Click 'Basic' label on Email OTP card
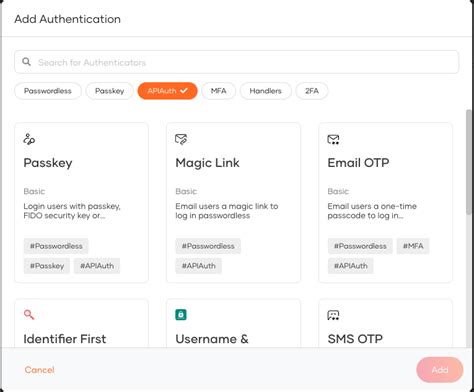Image resolution: width=474 pixels, height=392 pixels. point(338,191)
